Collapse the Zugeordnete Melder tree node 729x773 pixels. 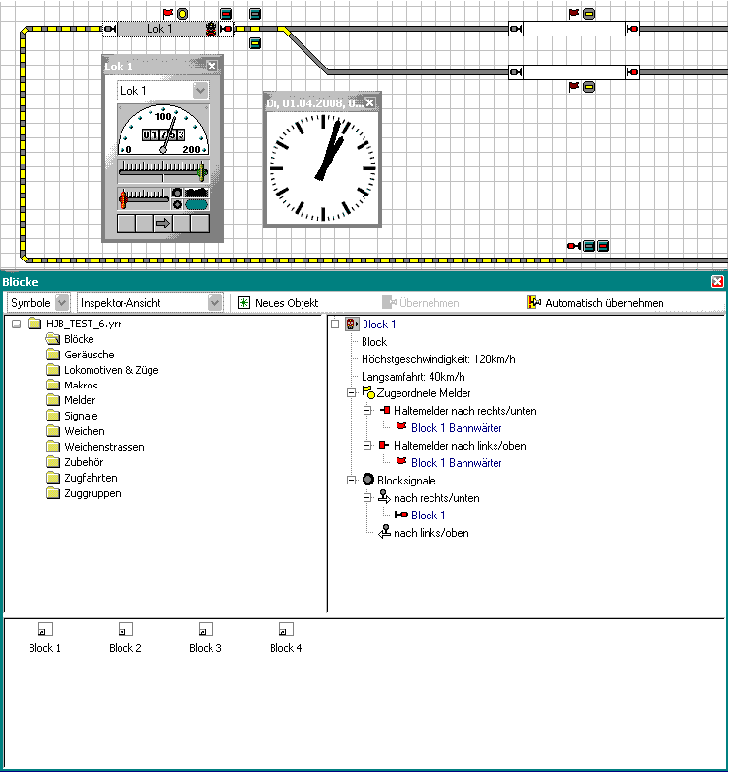click(352, 394)
